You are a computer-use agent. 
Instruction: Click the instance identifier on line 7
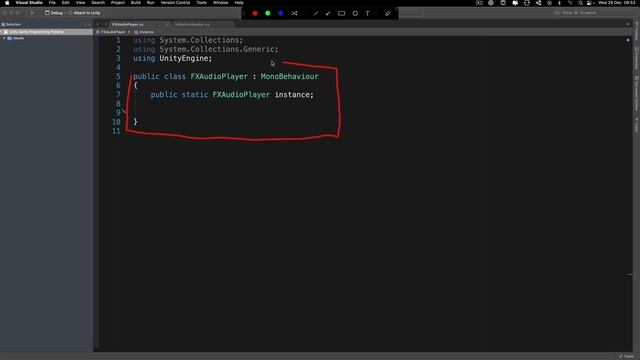292,95
